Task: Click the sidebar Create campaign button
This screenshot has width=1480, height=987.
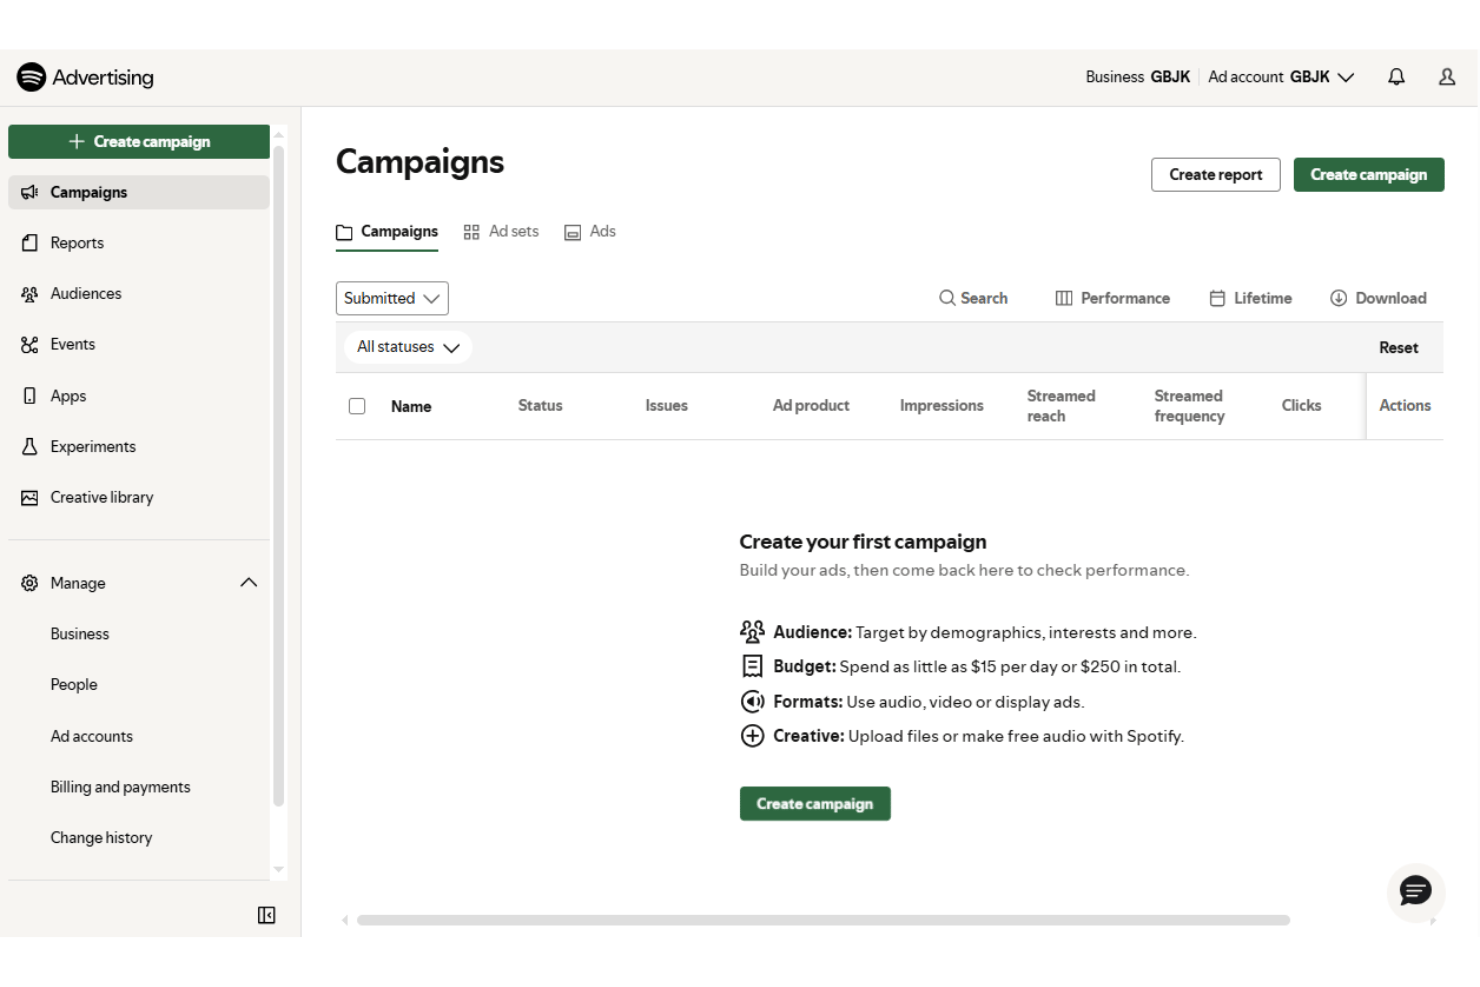Action: 139,142
